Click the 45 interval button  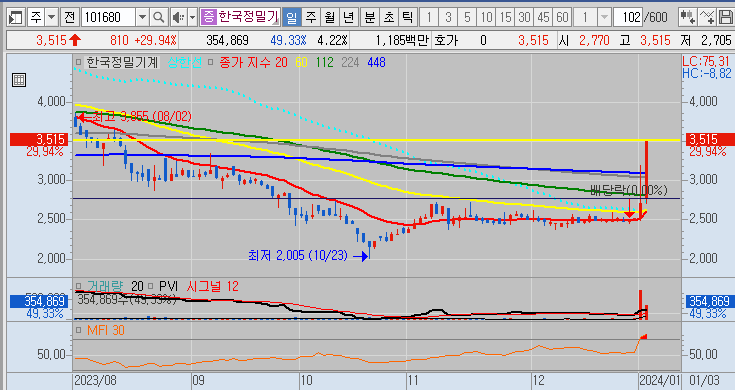coord(543,18)
